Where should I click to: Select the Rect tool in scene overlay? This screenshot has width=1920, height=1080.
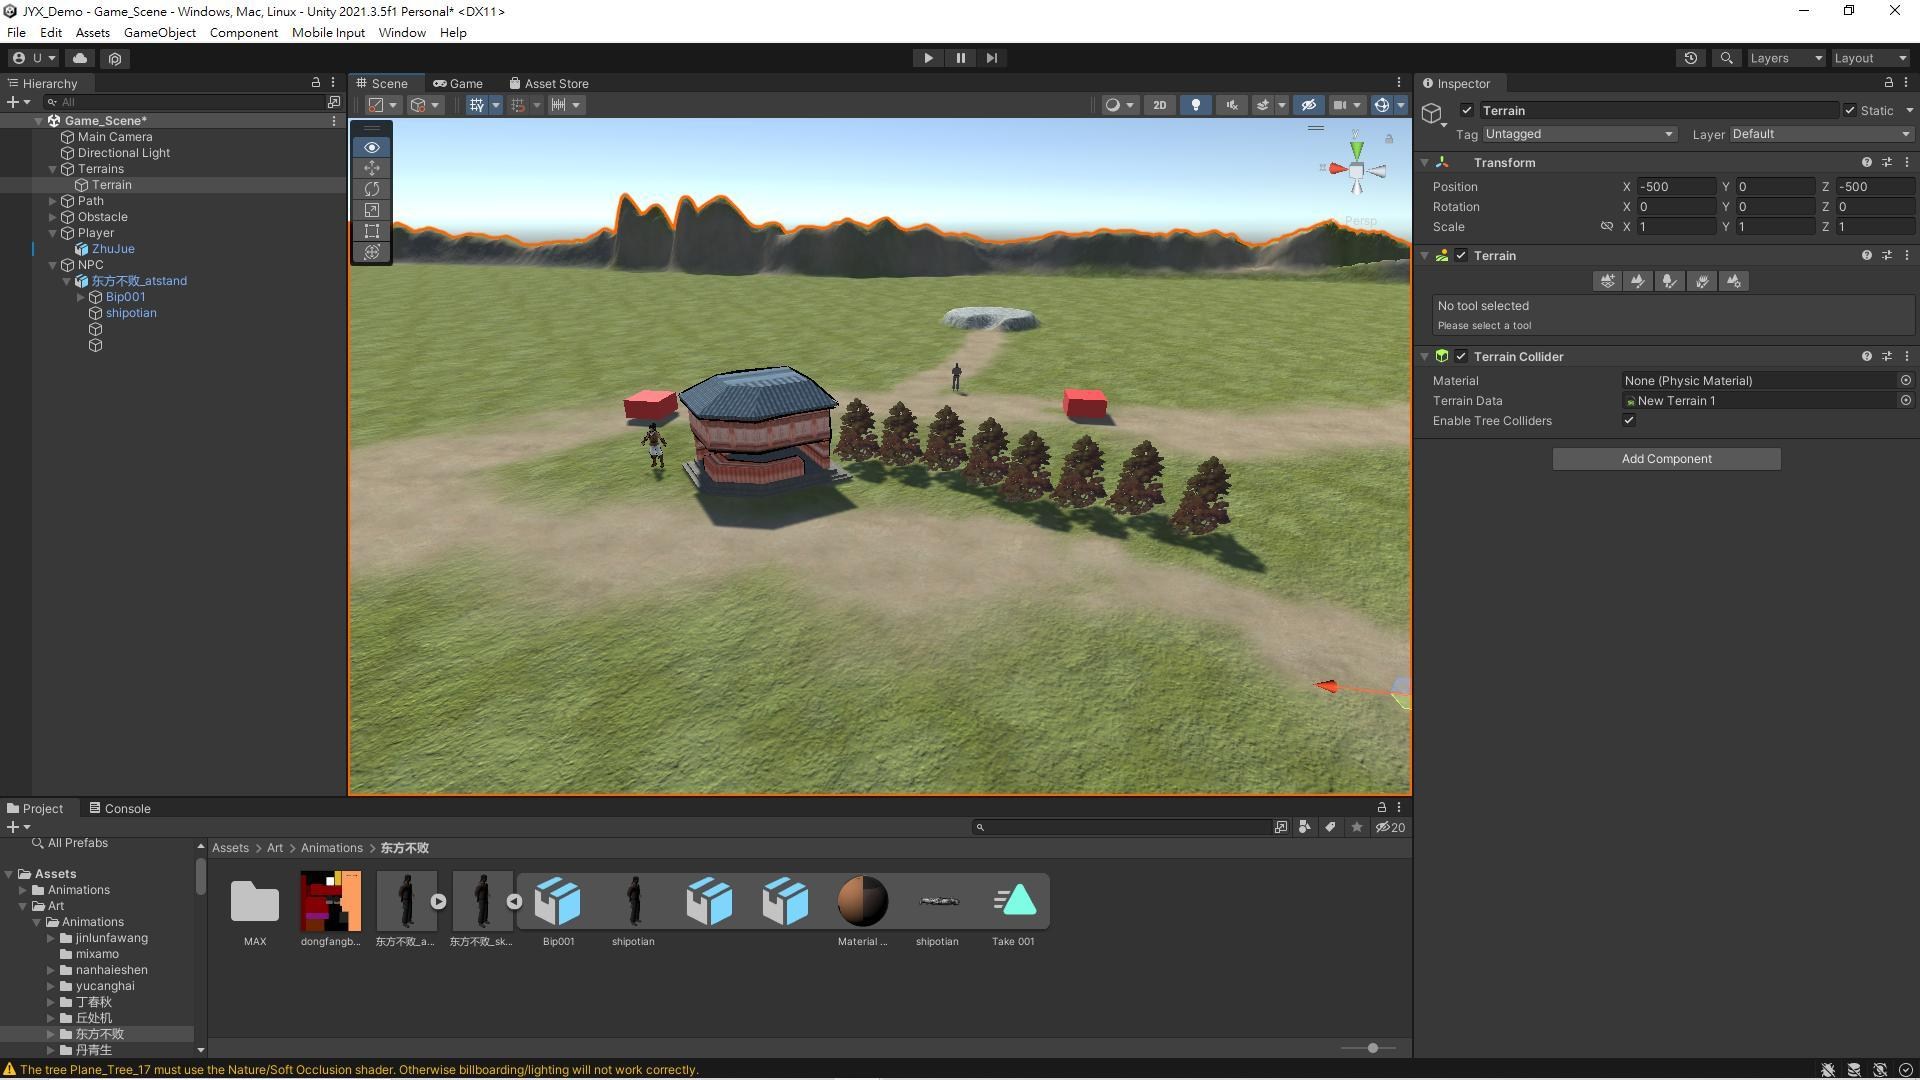(x=372, y=231)
